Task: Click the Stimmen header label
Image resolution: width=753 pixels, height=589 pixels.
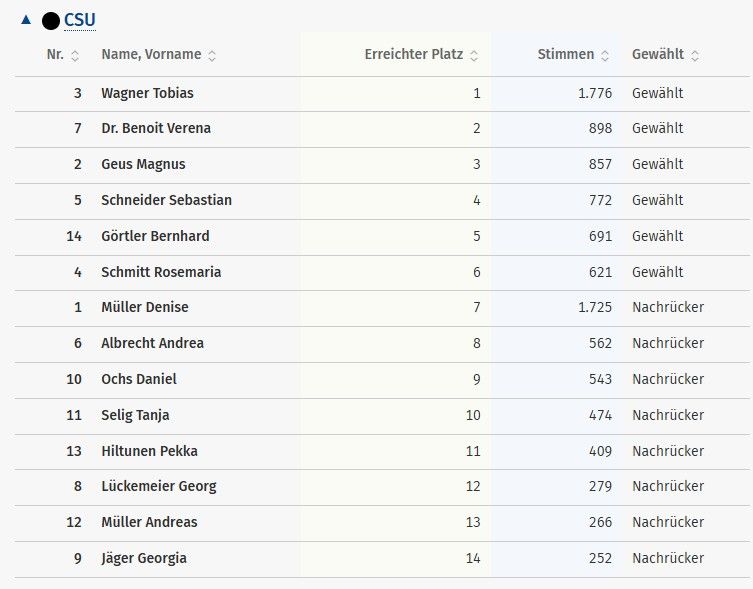Action: [x=565, y=55]
